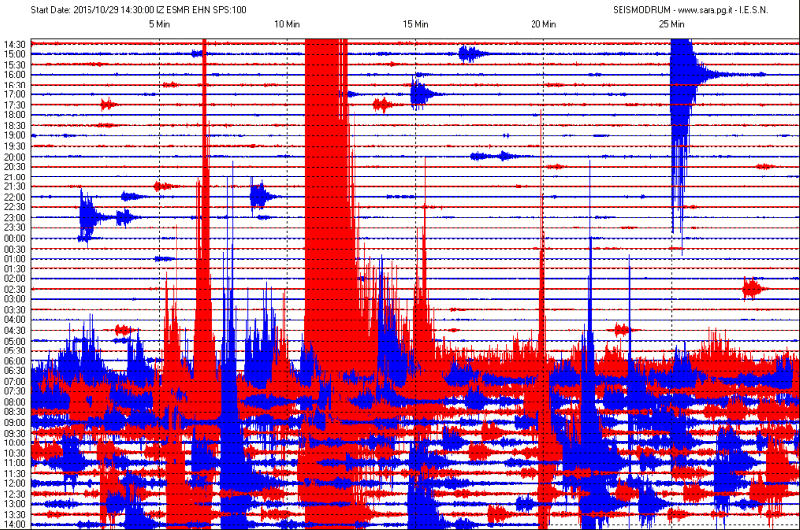
Task: Click the 10 Min time axis marker
Action: click(x=287, y=23)
